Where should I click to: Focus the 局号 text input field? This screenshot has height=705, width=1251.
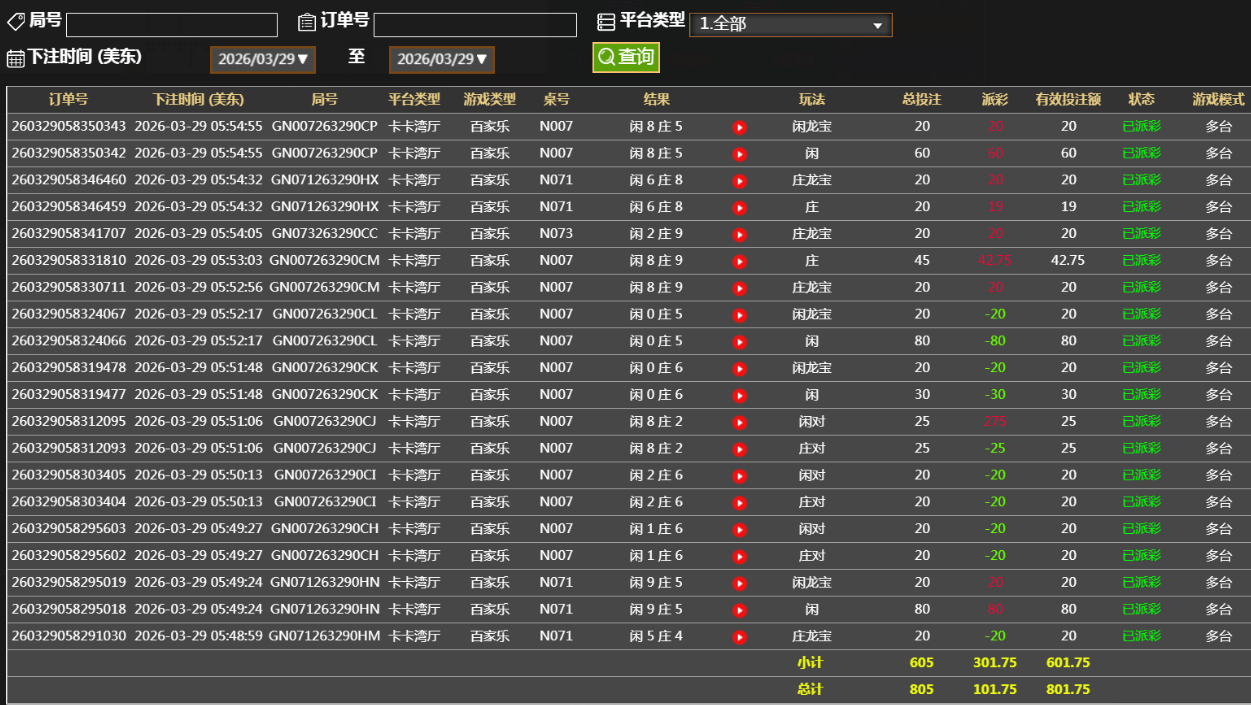(172, 25)
